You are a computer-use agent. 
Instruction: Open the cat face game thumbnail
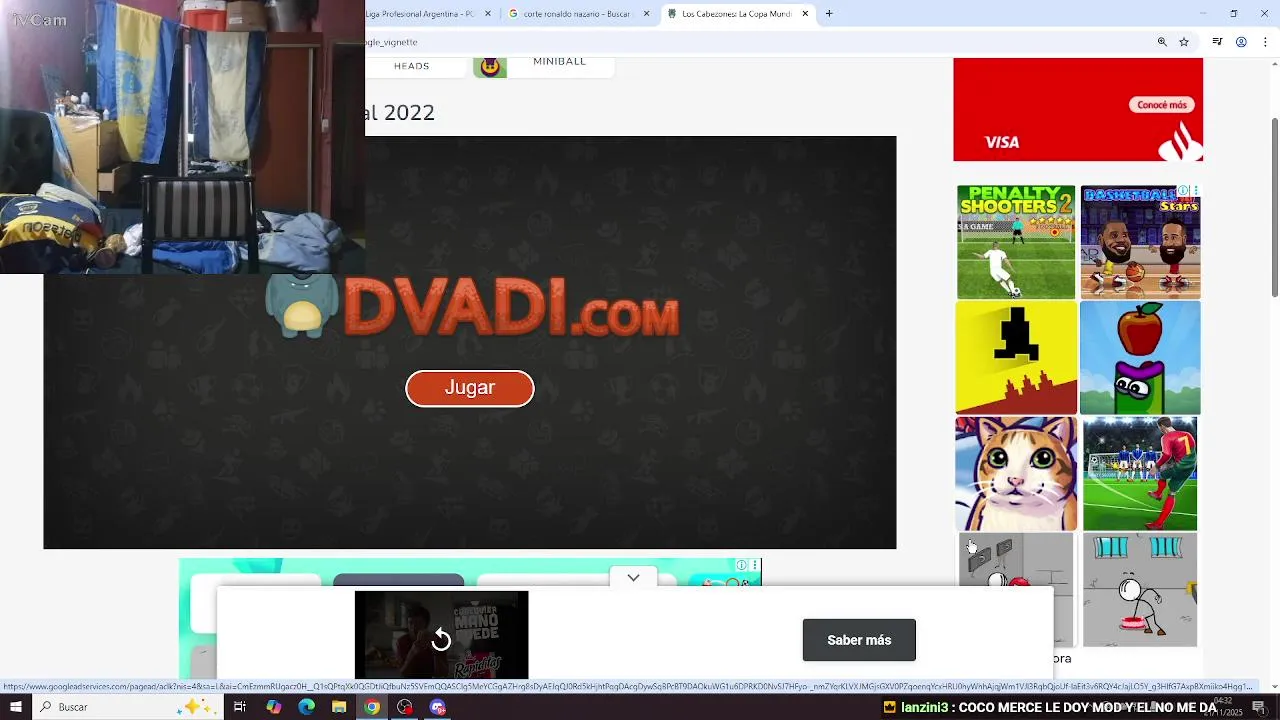(x=1015, y=474)
